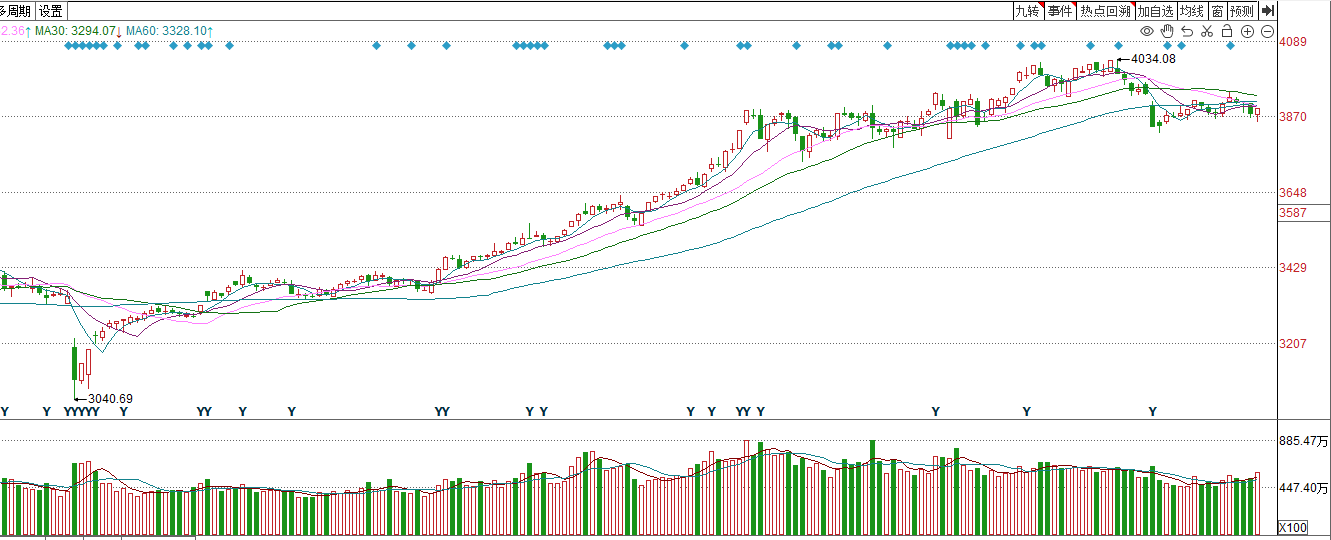Toggle the padlock lock icon

pyautogui.click(x=1227, y=31)
